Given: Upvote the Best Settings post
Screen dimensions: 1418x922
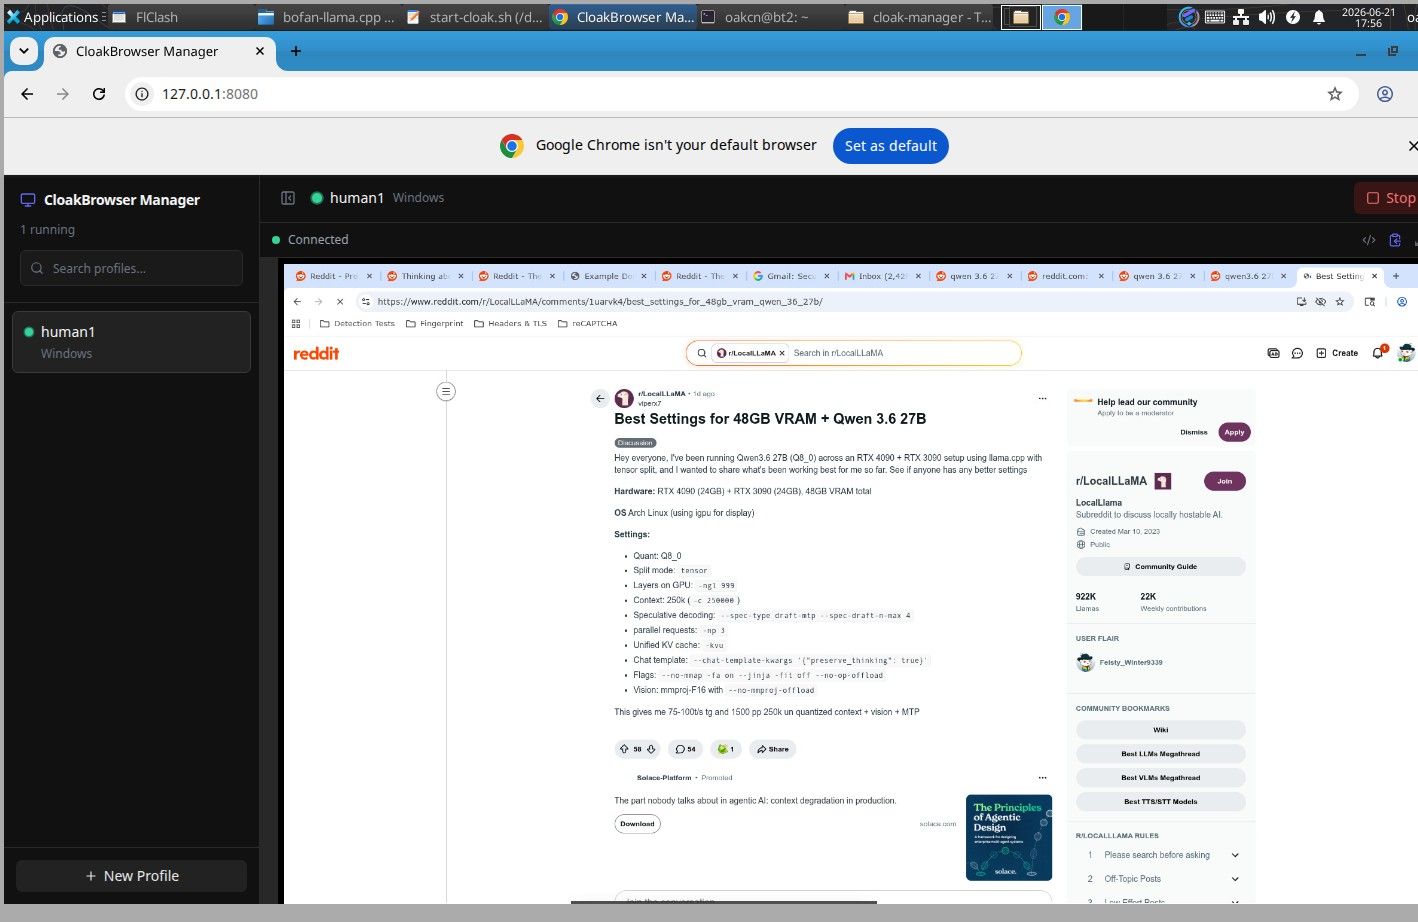Looking at the screenshot, I should (x=624, y=749).
